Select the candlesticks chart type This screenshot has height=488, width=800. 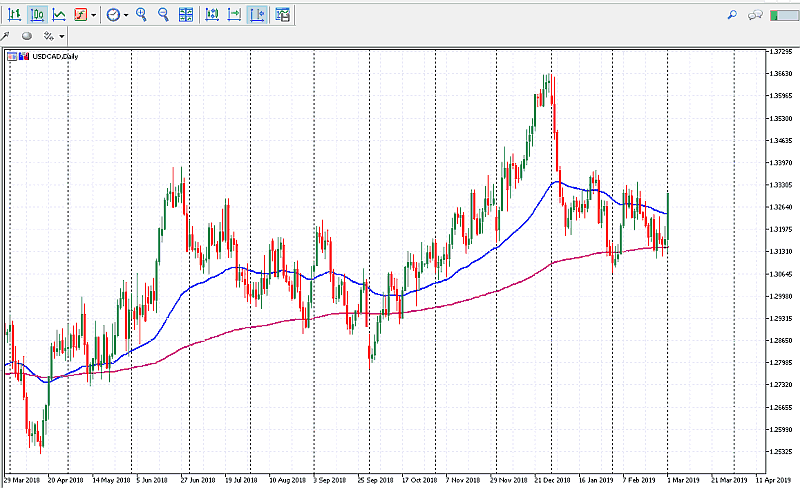37,15
